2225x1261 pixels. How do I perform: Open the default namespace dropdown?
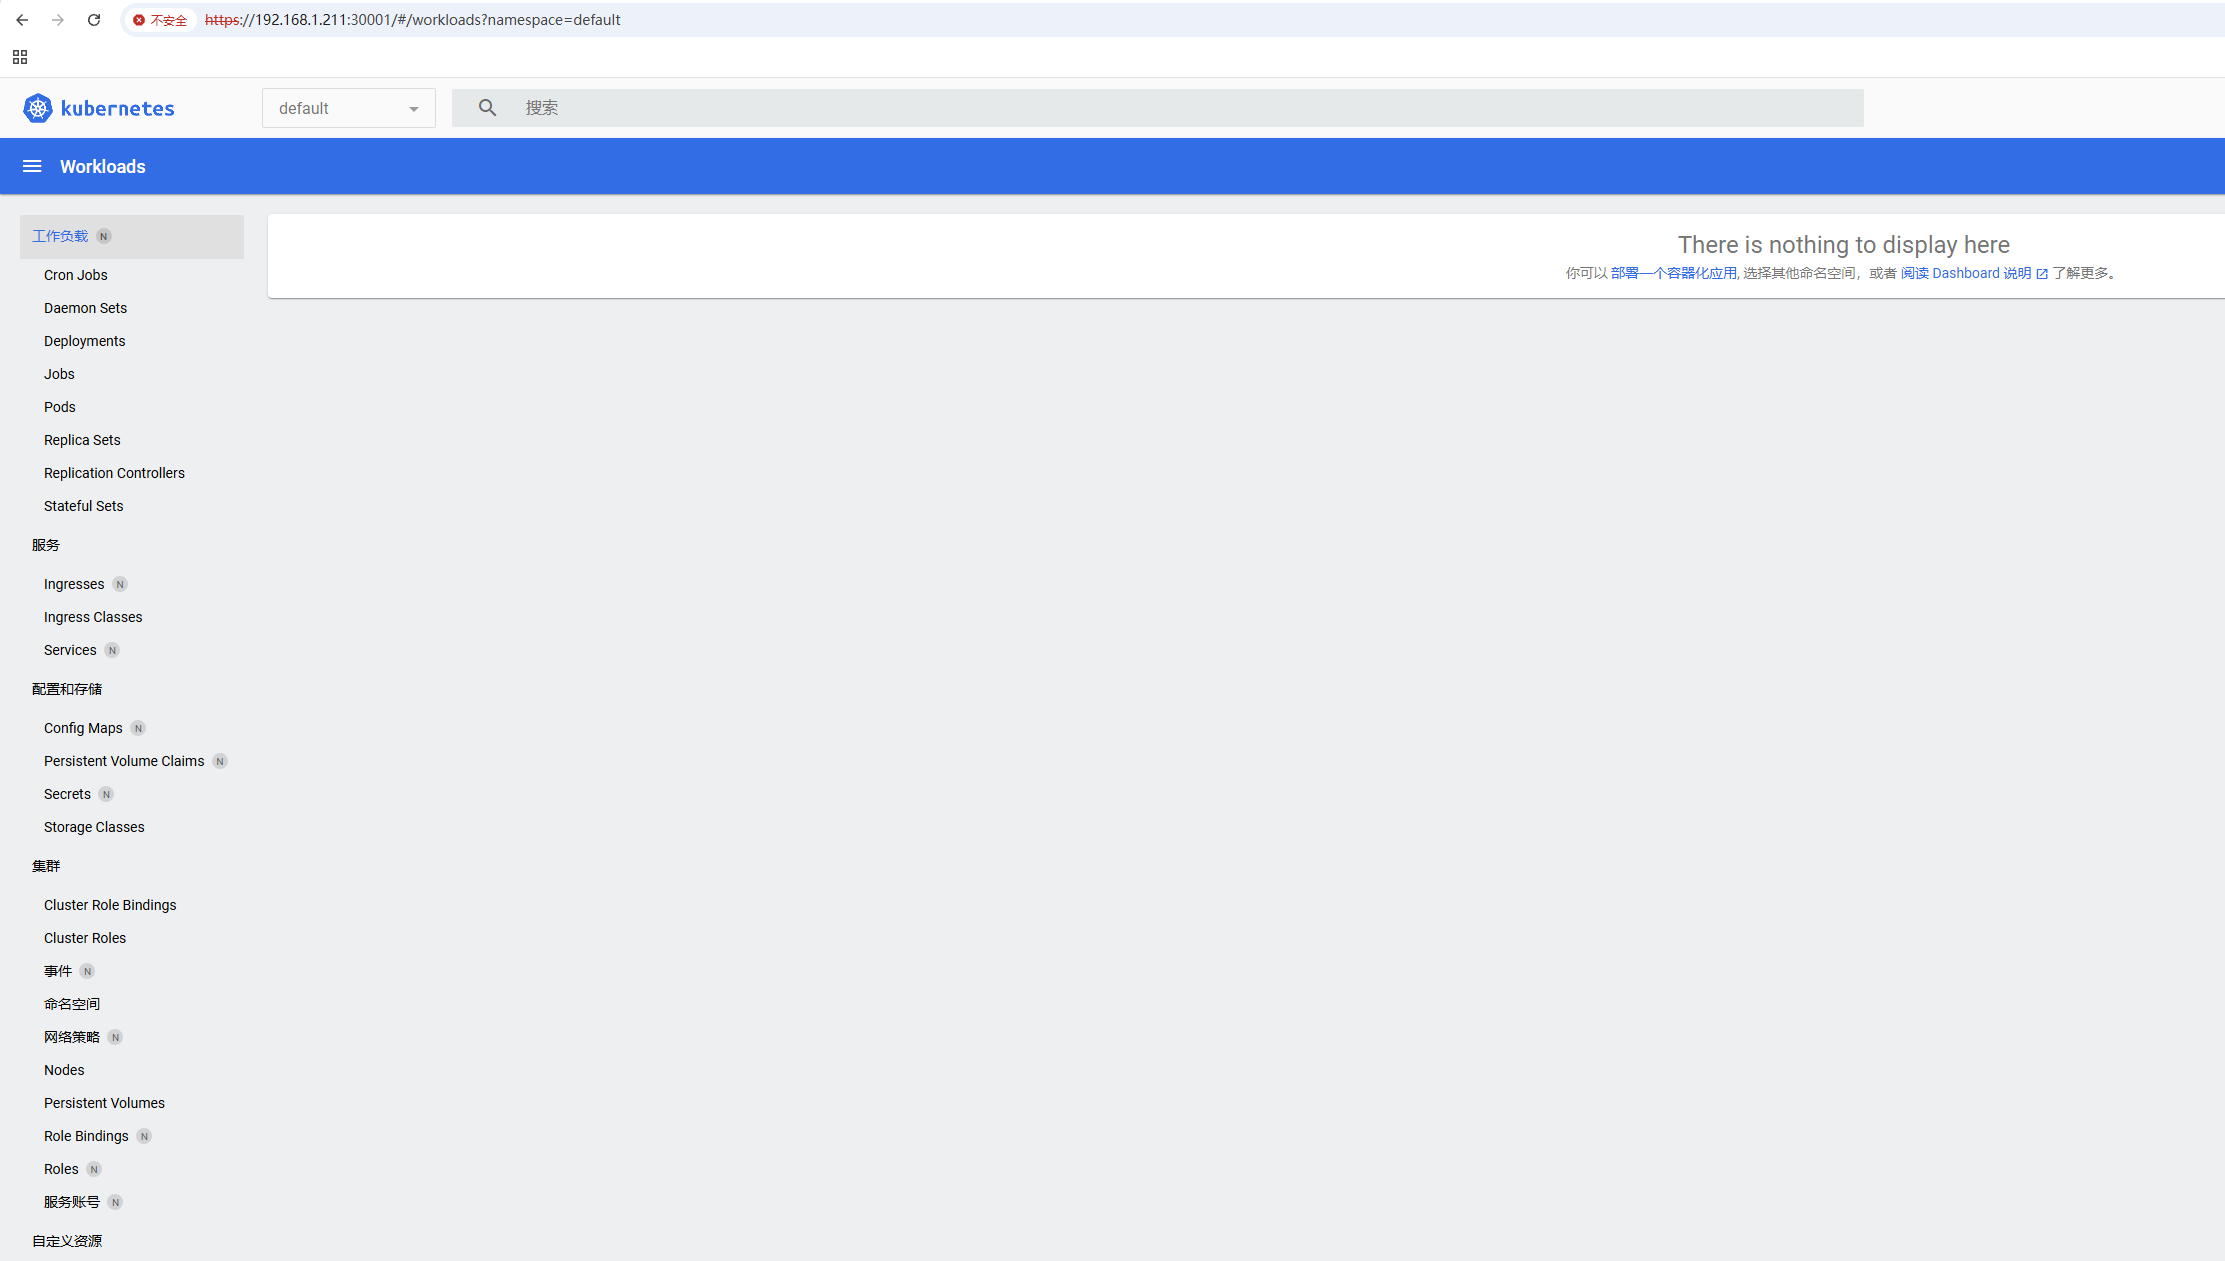(340, 108)
